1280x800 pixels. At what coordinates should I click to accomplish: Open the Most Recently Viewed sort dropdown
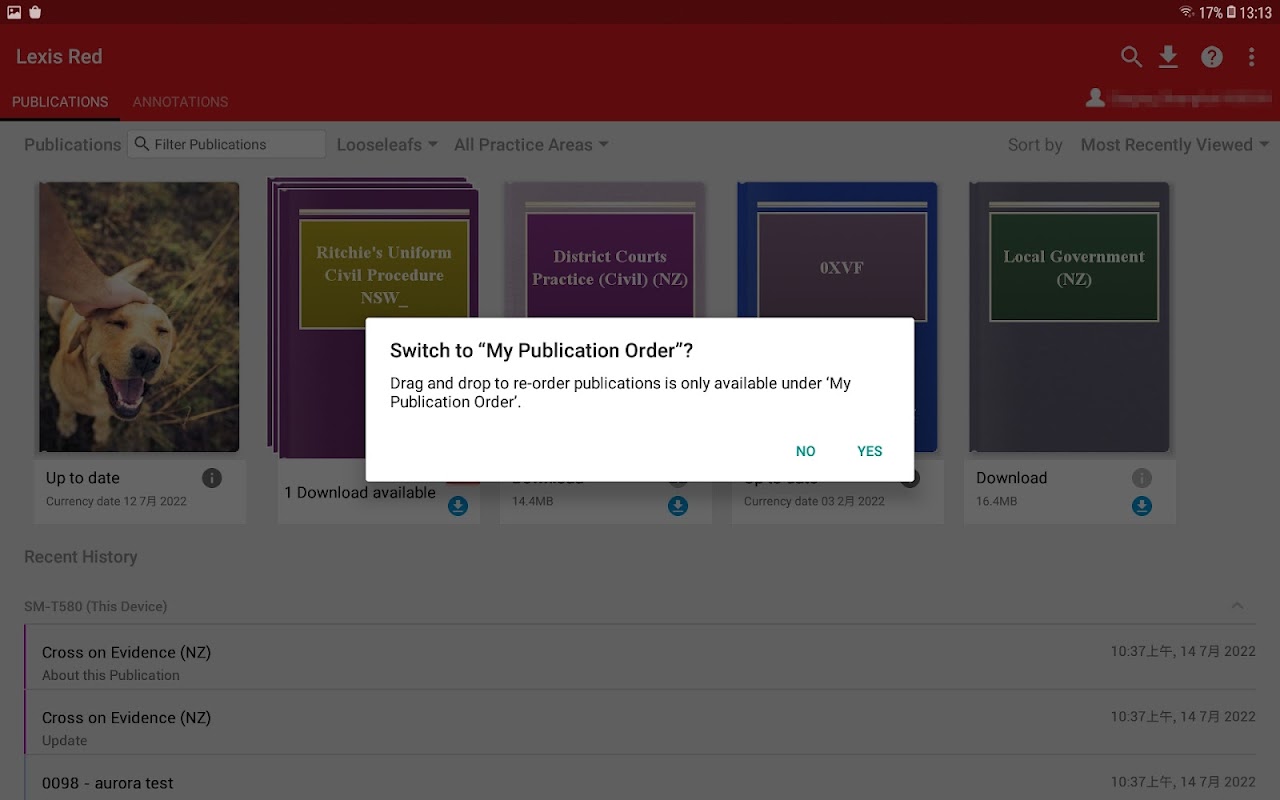[x=1175, y=145]
